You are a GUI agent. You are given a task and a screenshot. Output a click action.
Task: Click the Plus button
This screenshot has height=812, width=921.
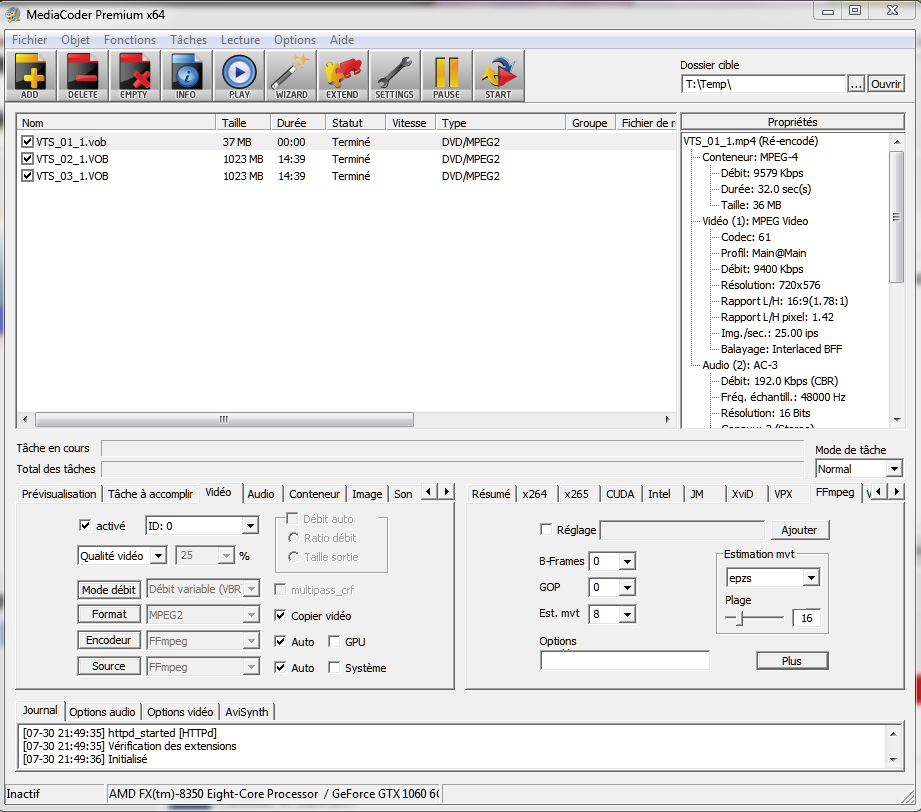(x=792, y=660)
